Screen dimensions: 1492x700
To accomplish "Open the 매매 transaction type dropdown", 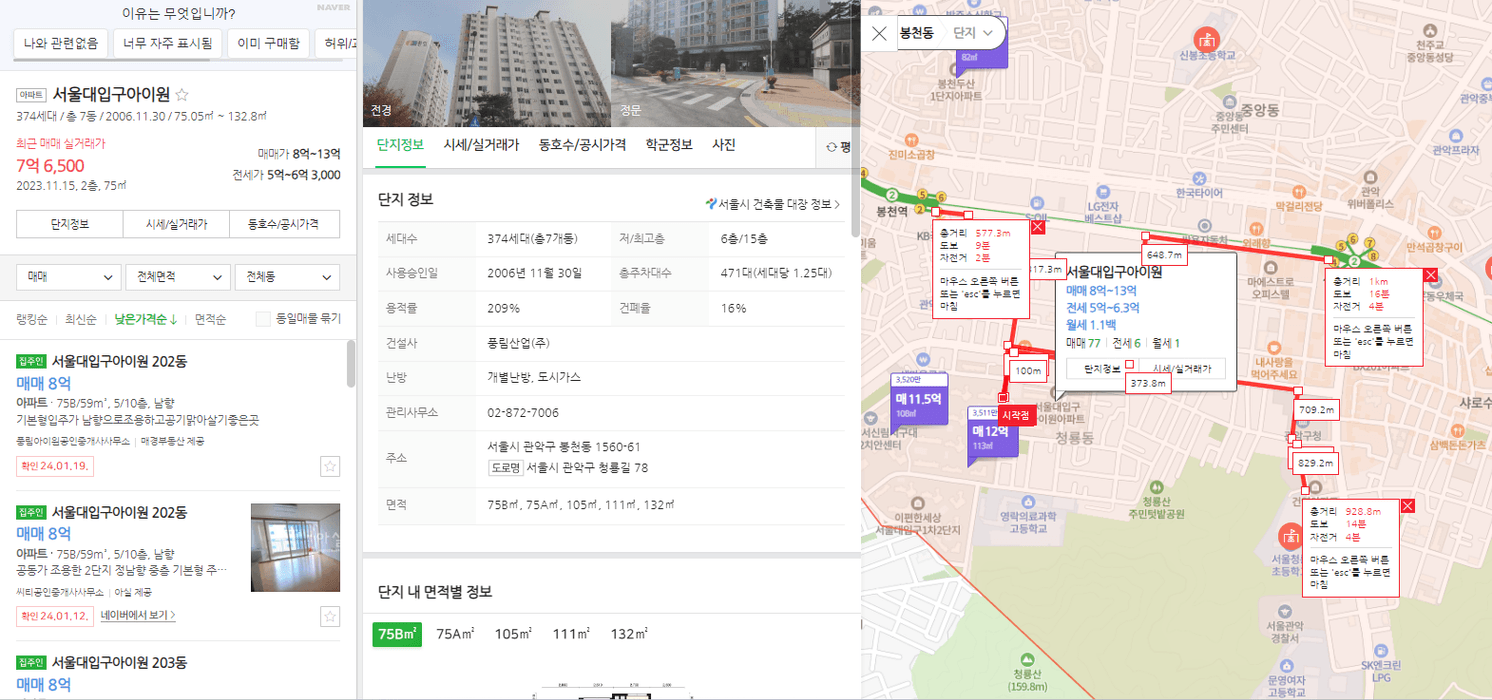I will click(x=69, y=277).
